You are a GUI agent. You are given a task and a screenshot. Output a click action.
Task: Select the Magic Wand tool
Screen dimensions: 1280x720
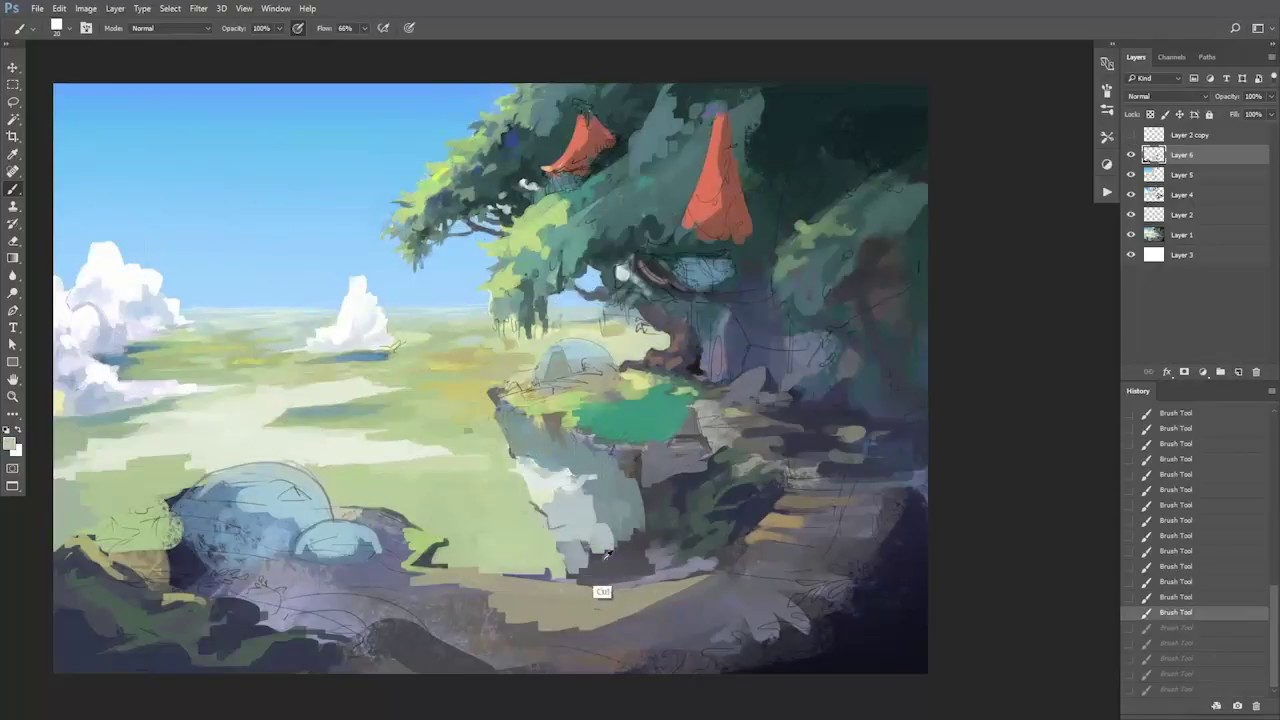[13, 119]
